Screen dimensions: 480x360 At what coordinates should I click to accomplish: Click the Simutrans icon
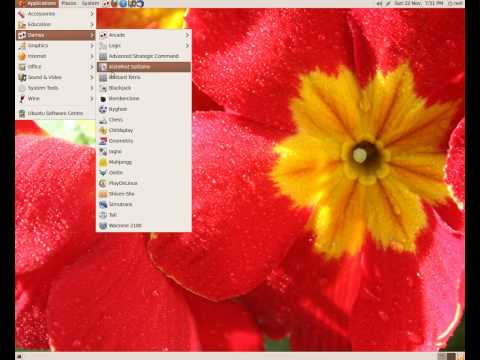tap(103, 205)
